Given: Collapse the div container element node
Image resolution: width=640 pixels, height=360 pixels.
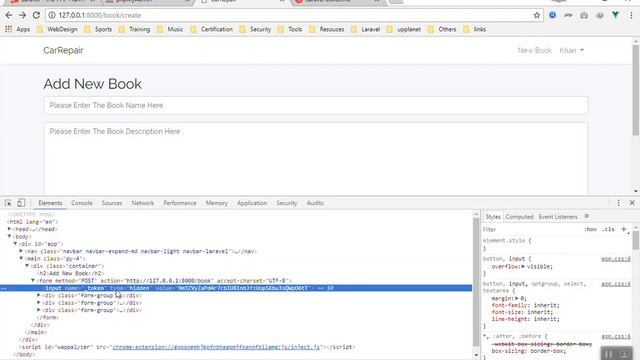Looking at the screenshot, I should click(27, 266).
